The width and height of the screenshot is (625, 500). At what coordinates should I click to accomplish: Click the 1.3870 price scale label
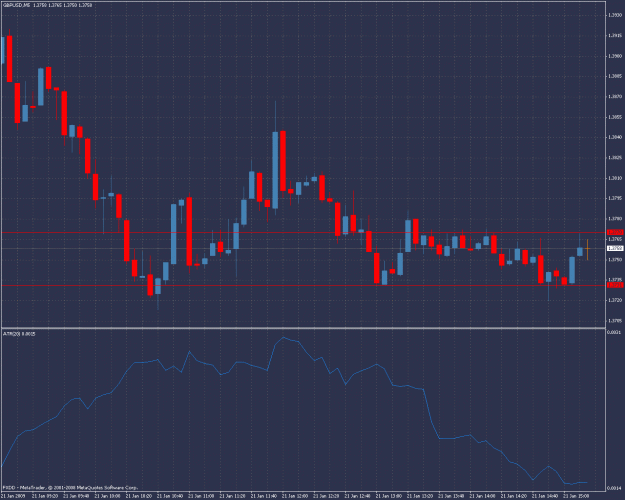(x=615, y=96)
